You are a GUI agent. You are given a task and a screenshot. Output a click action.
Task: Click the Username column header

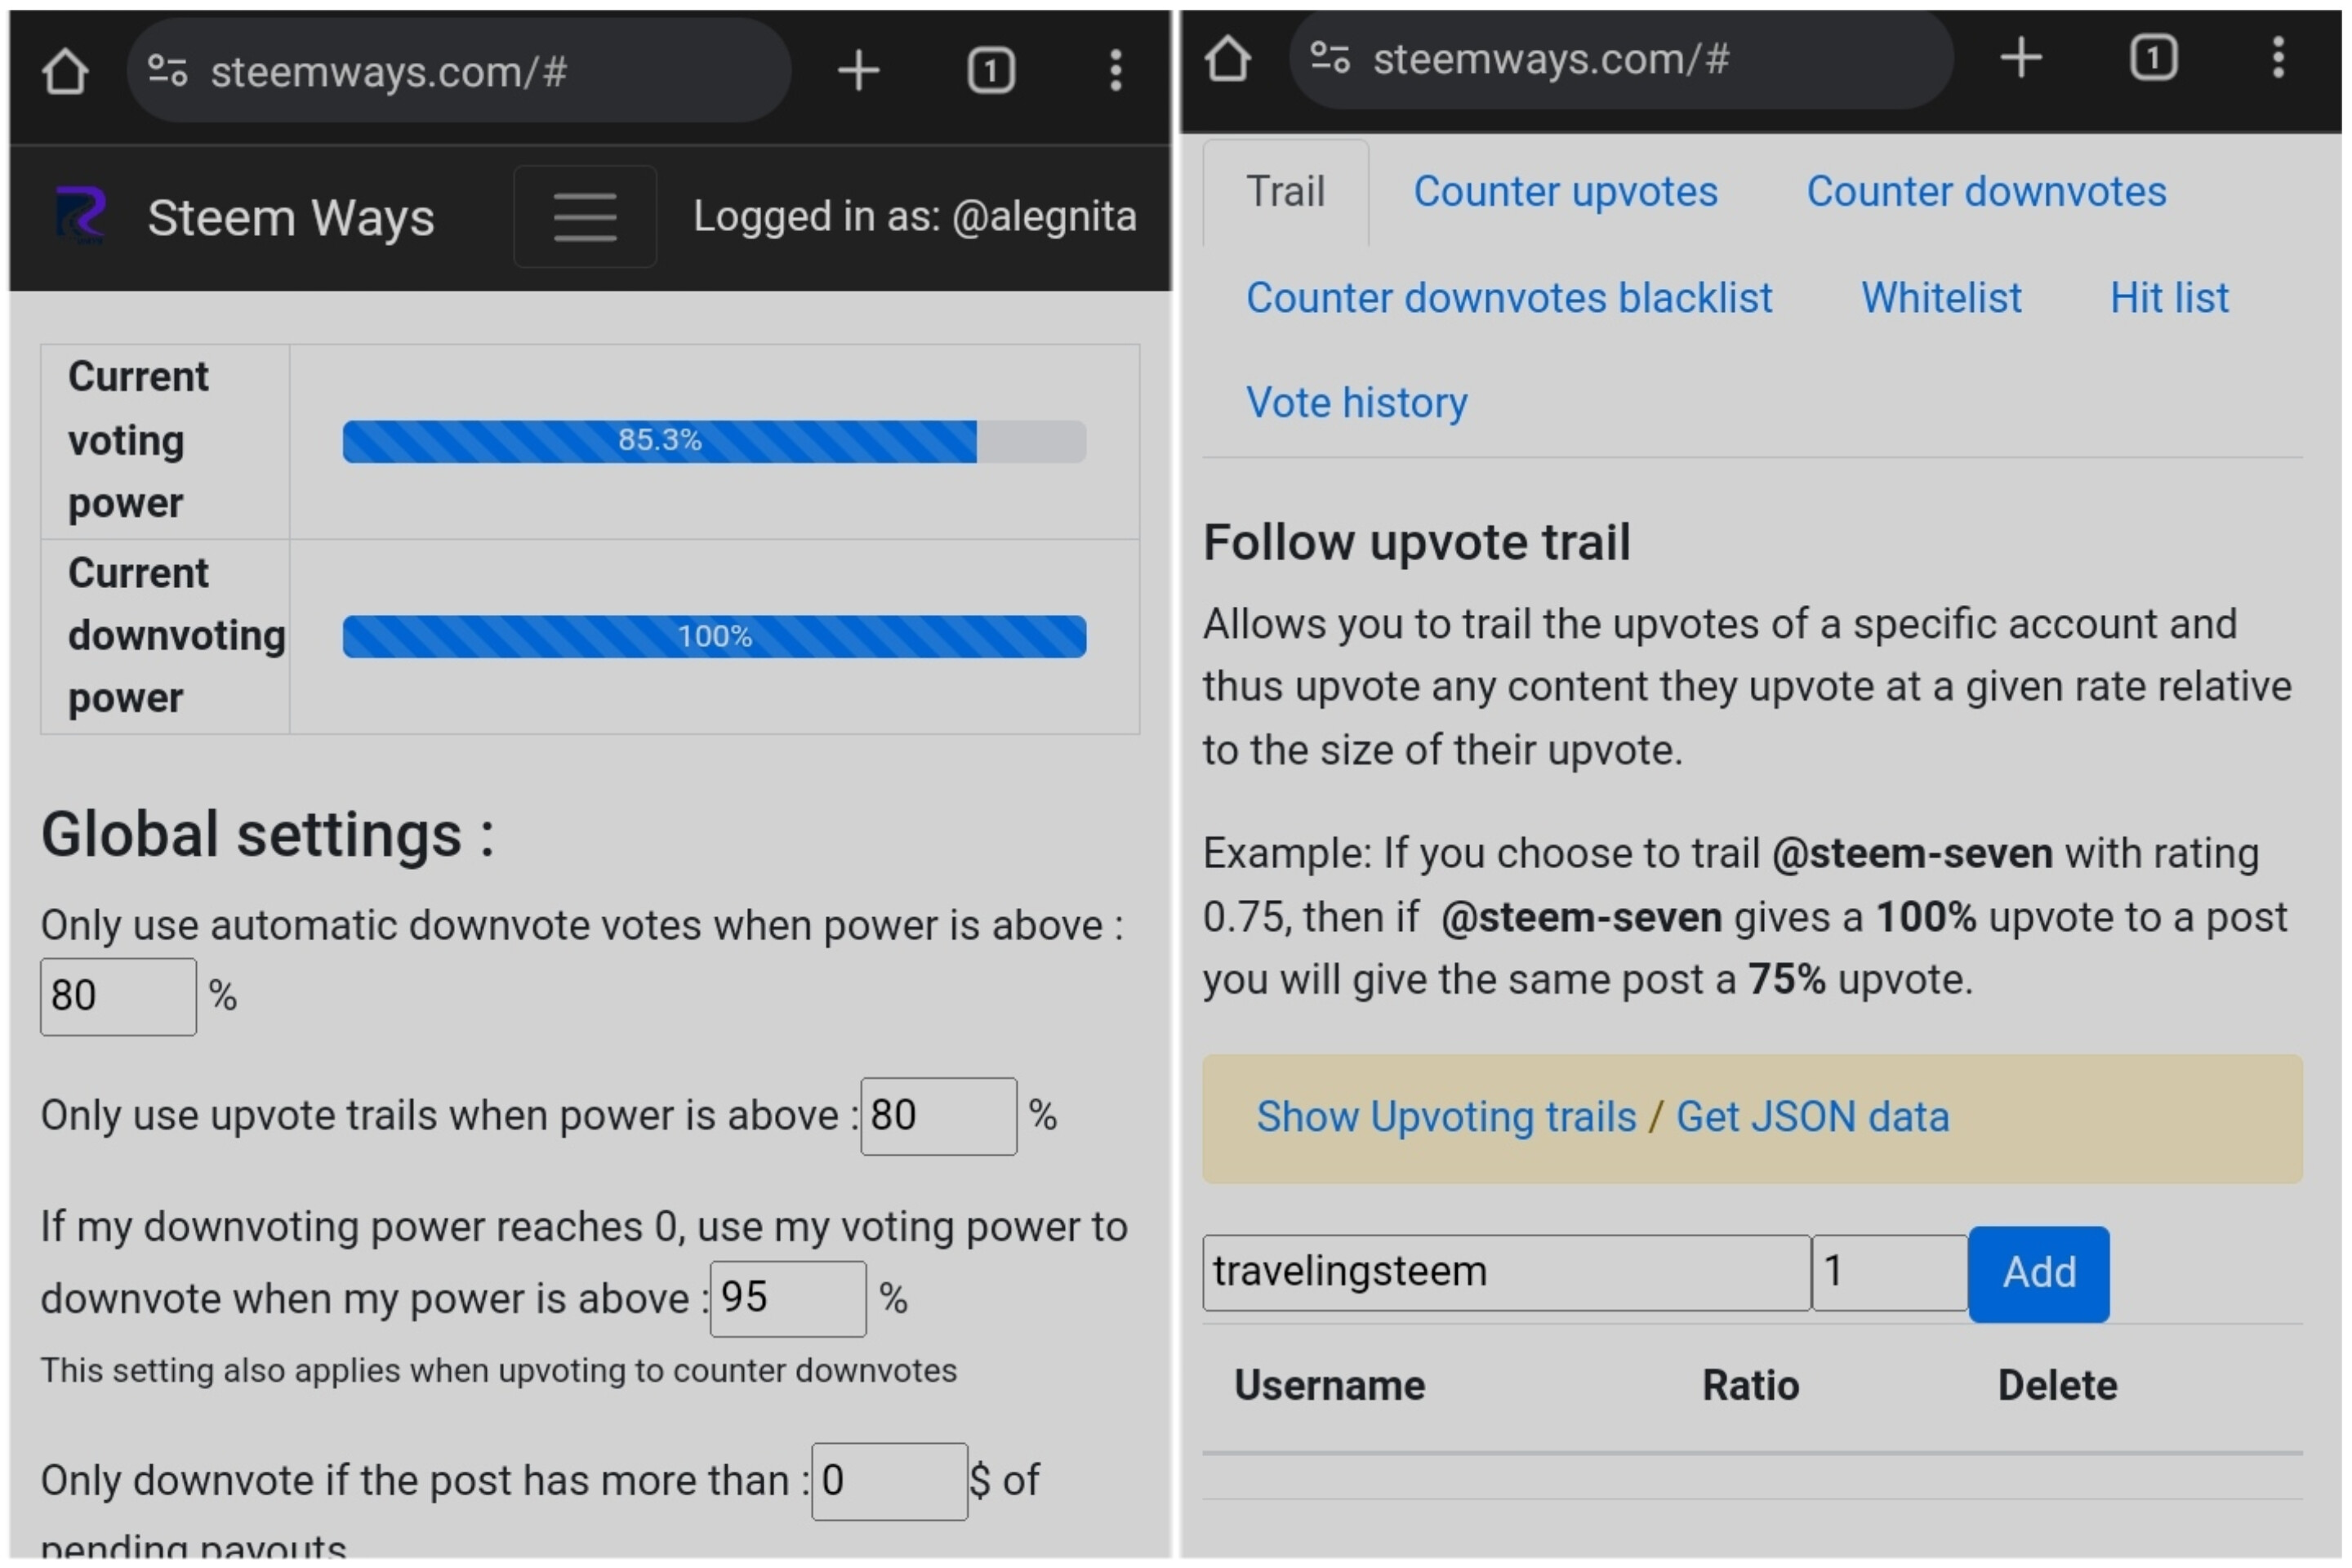click(1329, 1386)
